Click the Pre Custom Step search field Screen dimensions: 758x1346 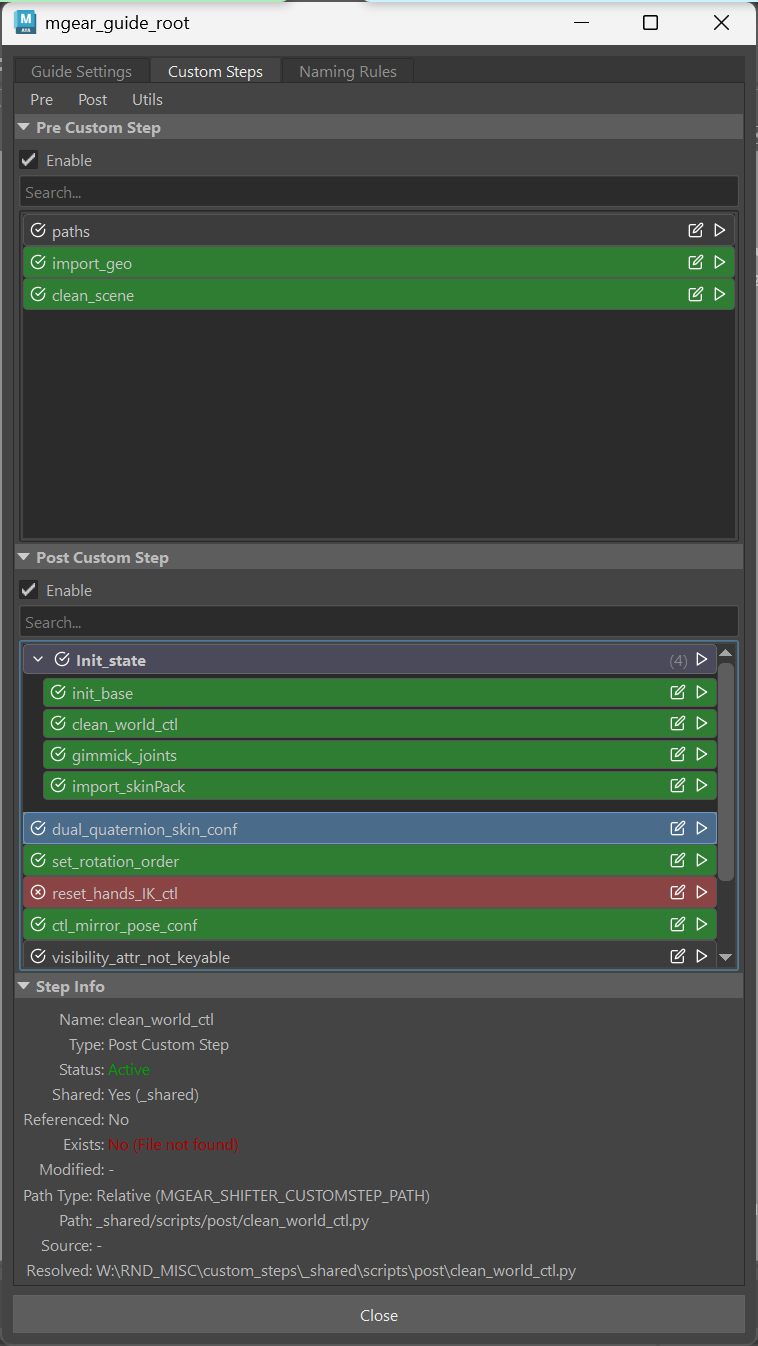pos(379,192)
